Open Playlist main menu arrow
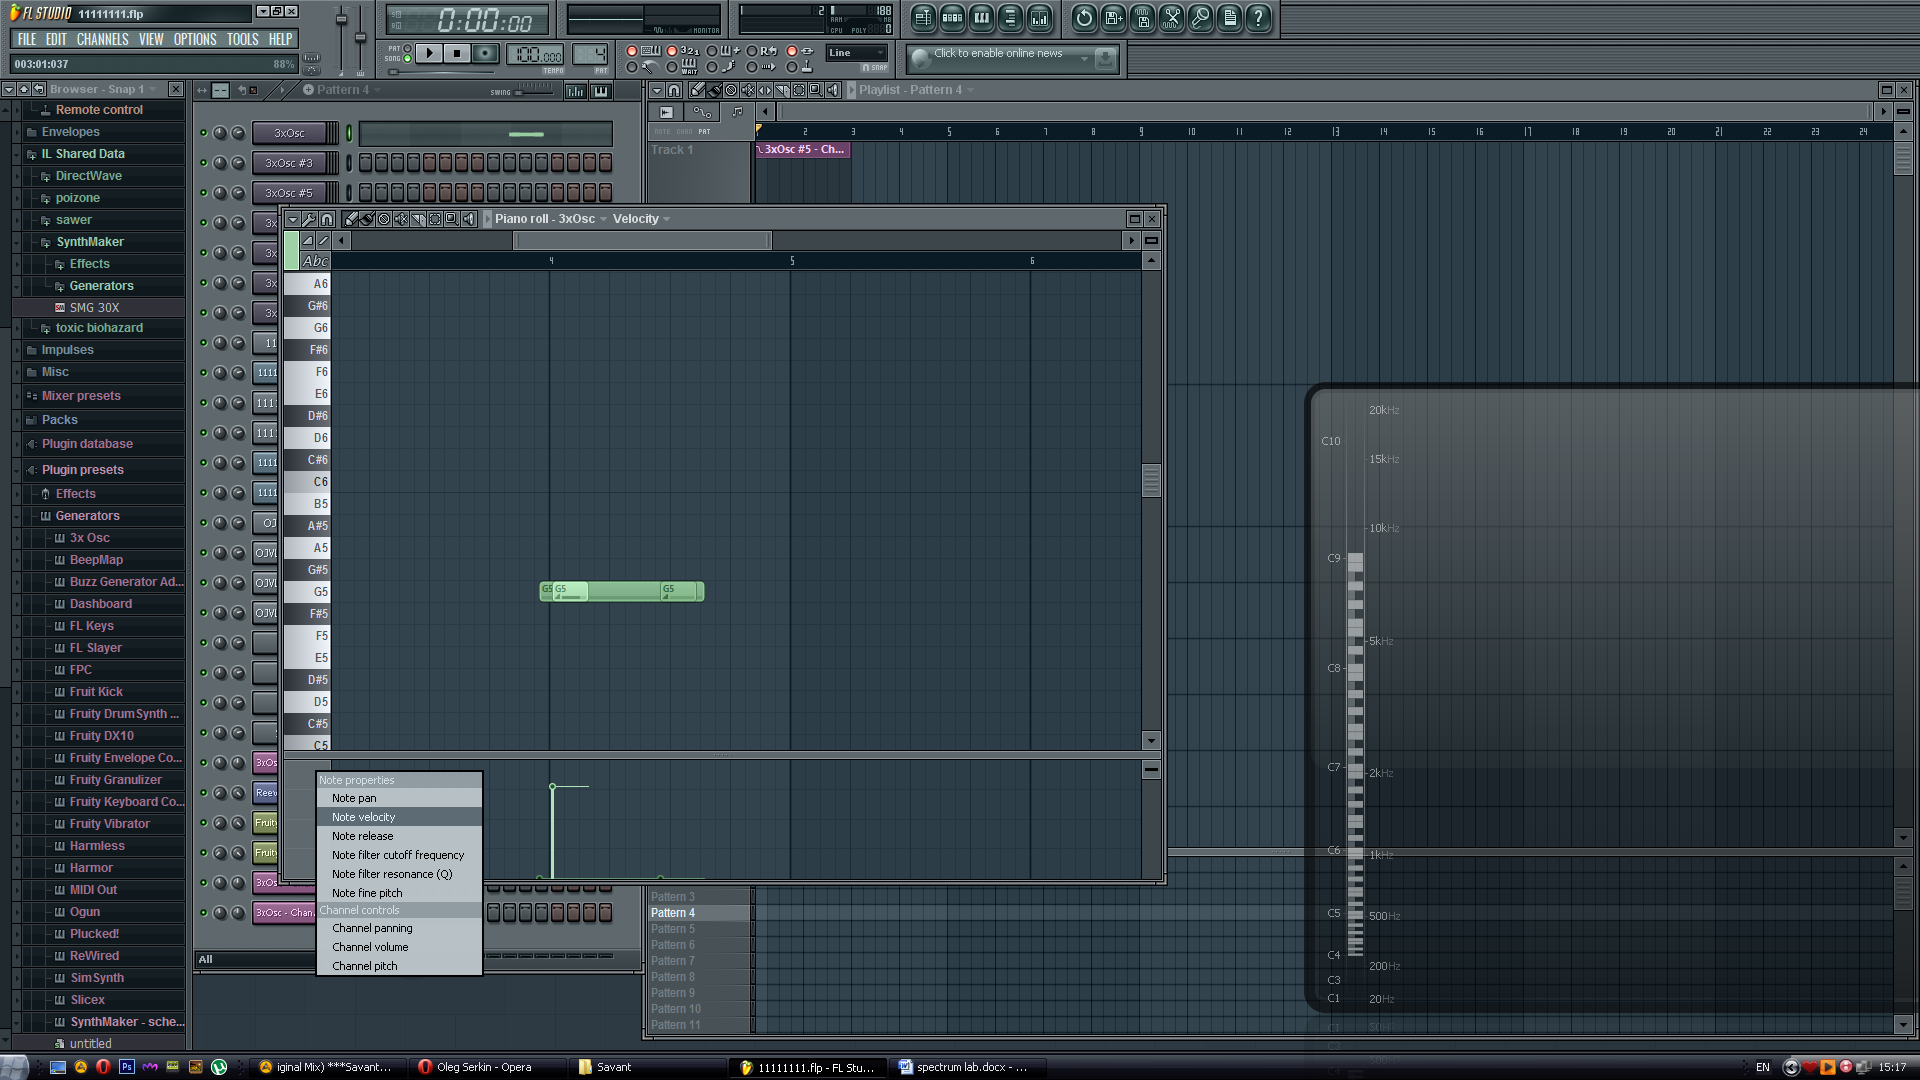1920x1080 pixels. coord(657,90)
